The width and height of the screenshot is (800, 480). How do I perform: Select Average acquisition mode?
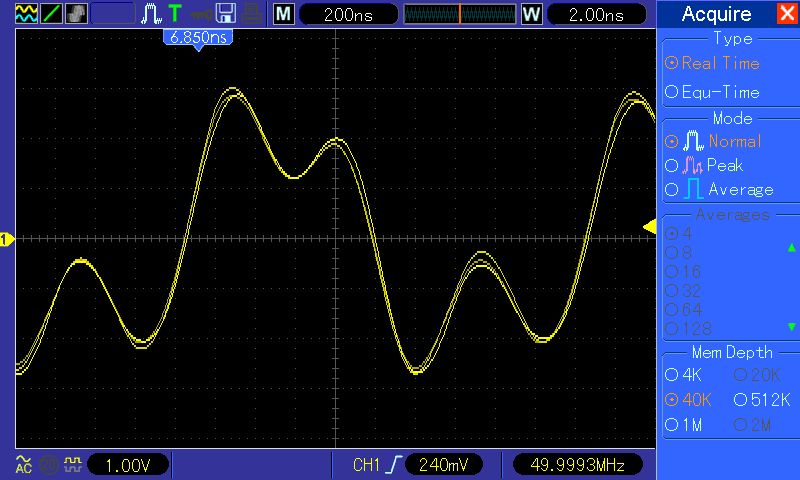point(719,189)
